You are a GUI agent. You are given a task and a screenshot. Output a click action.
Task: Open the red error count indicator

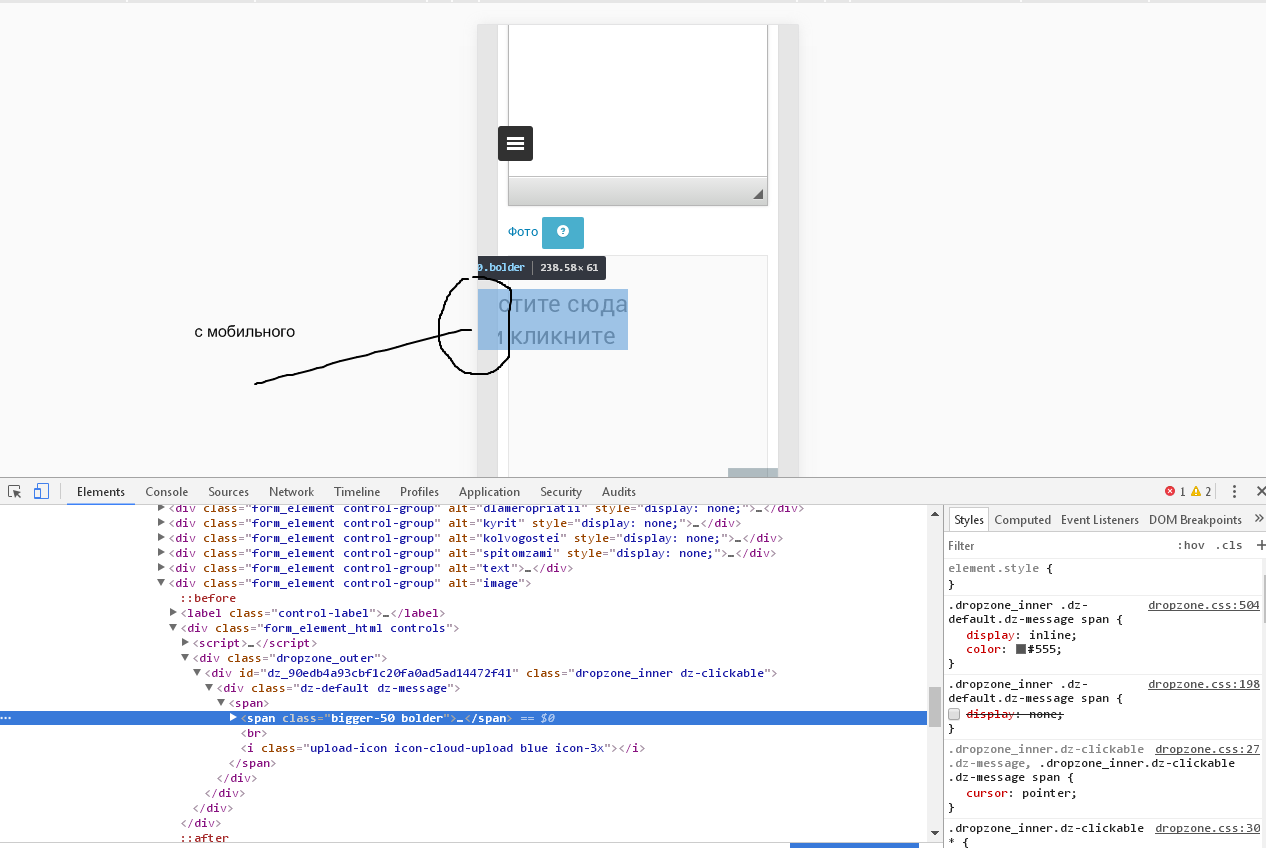[x=1175, y=491]
